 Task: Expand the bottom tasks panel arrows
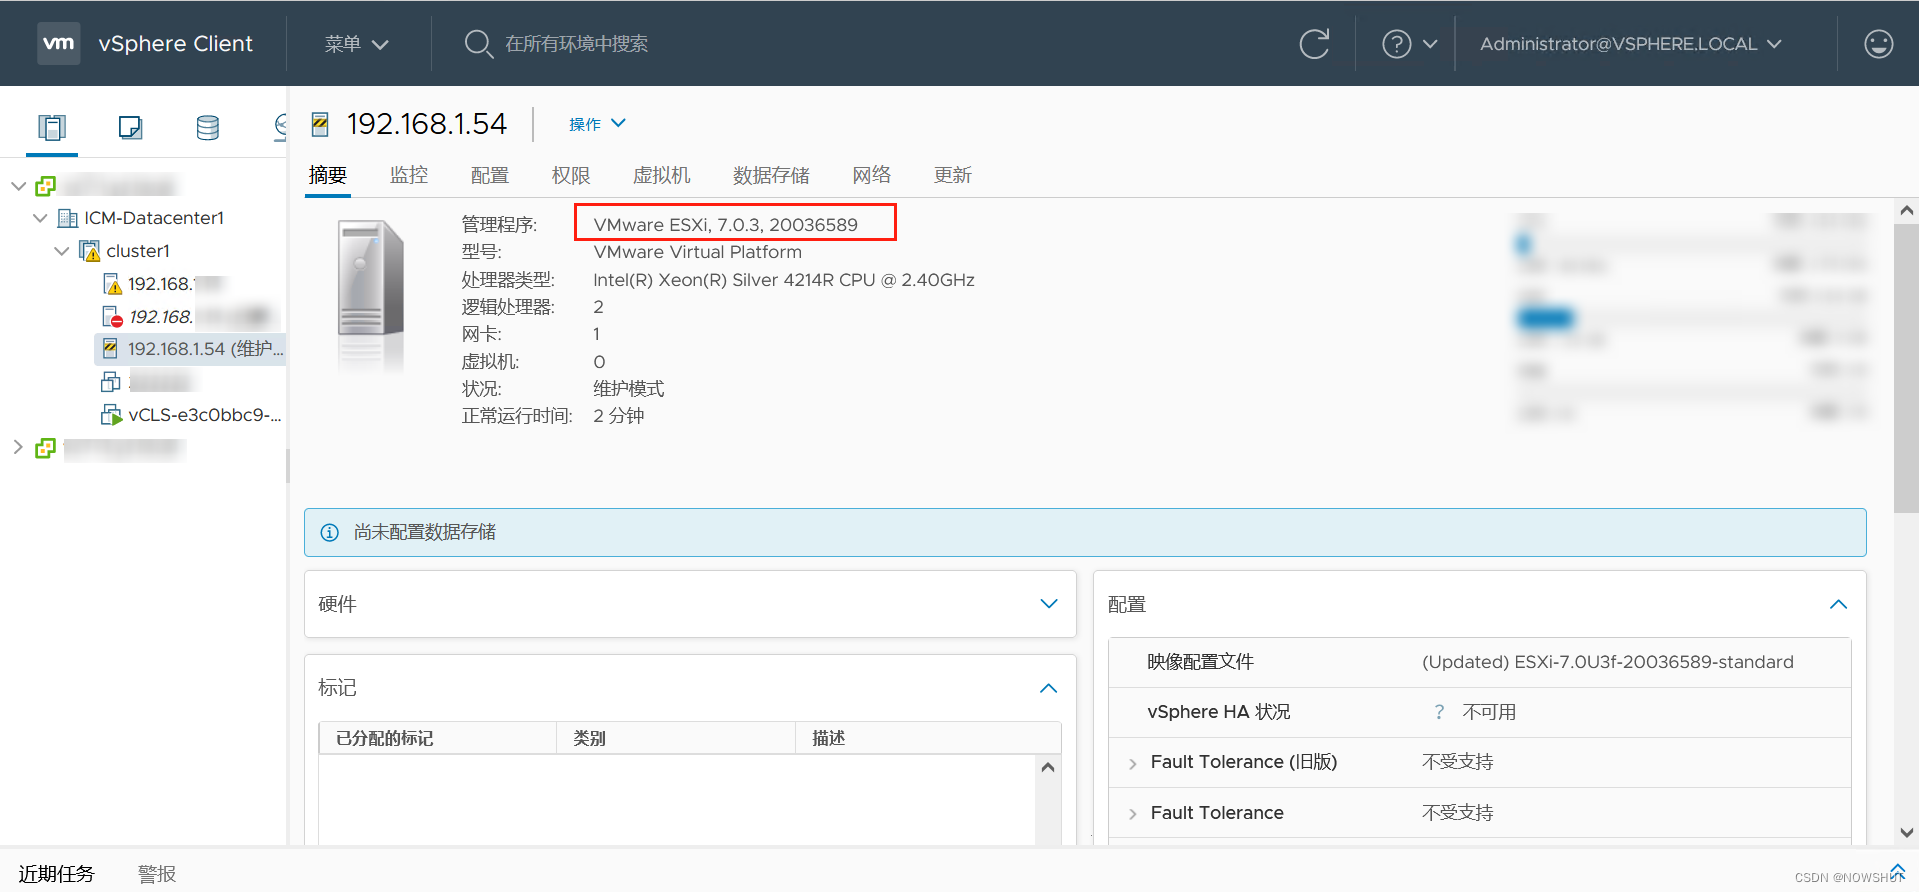1897,871
